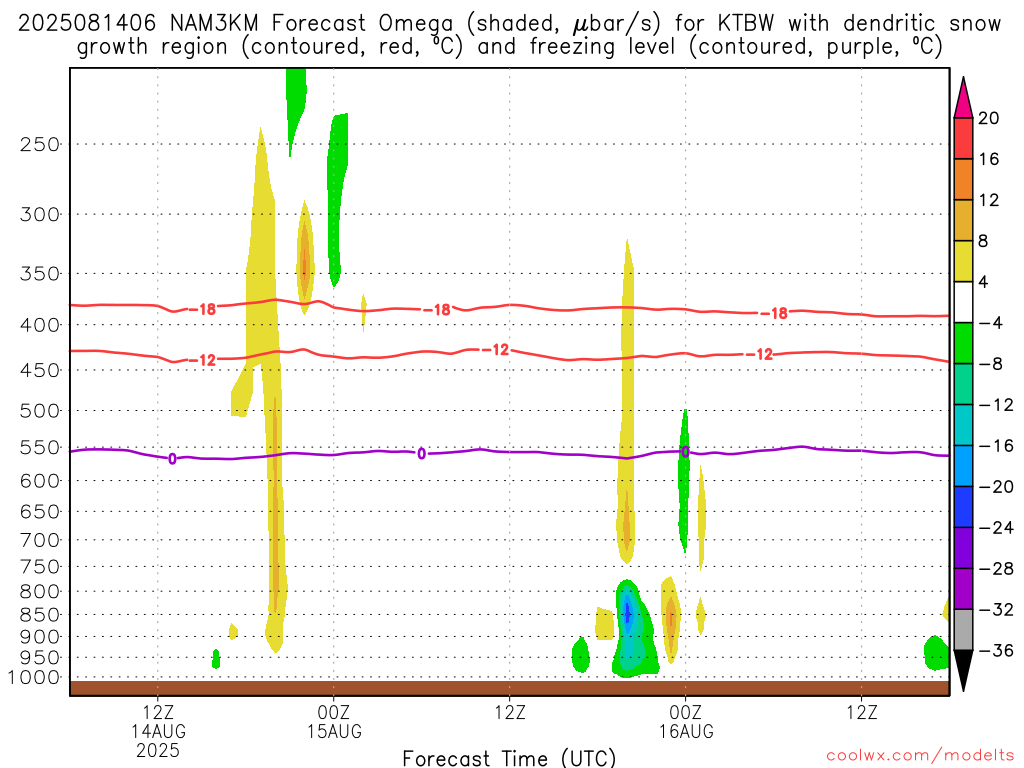
Task: Open the coolwx.com/modelts link
Action: point(920,755)
